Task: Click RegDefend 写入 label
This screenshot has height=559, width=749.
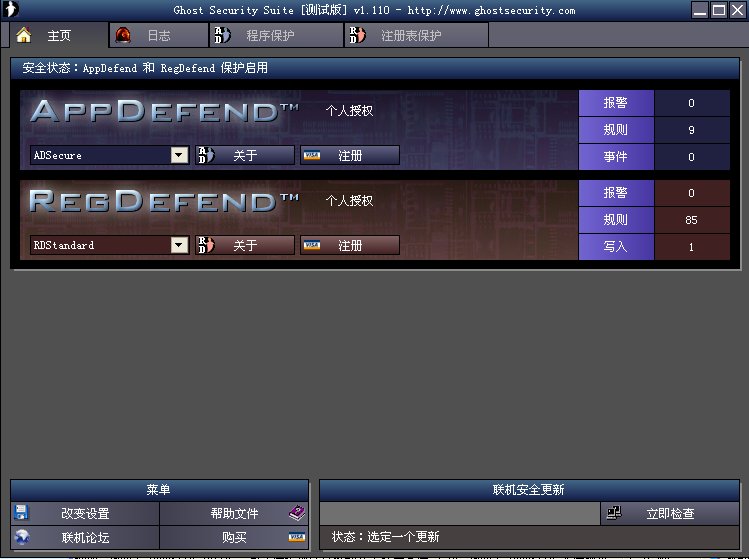Action: click(616, 247)
